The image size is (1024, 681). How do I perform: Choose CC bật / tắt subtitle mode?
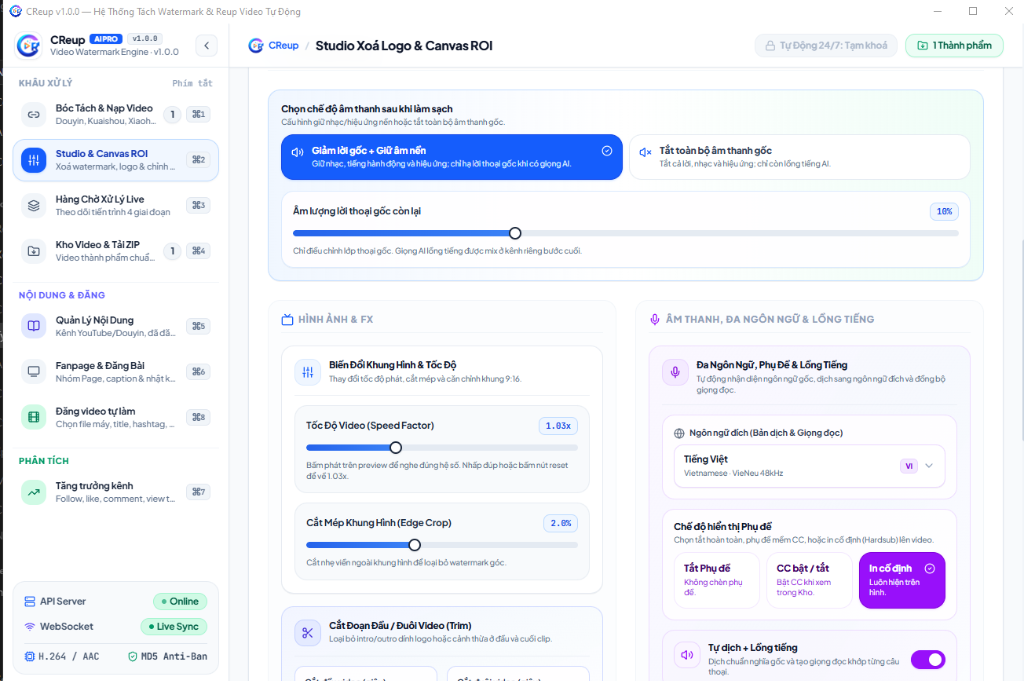[x=810, y=580]
